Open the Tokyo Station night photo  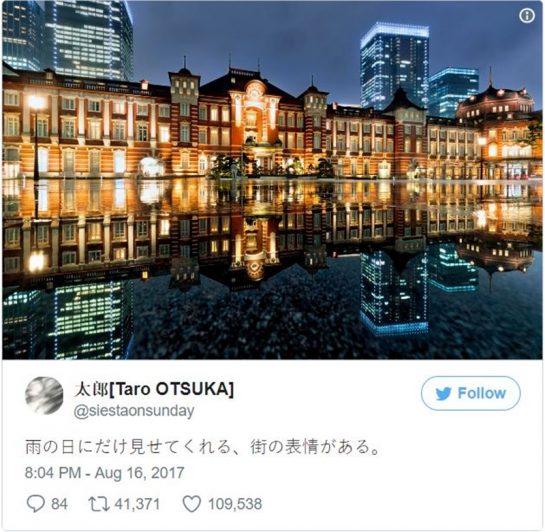tap(272, 180)
